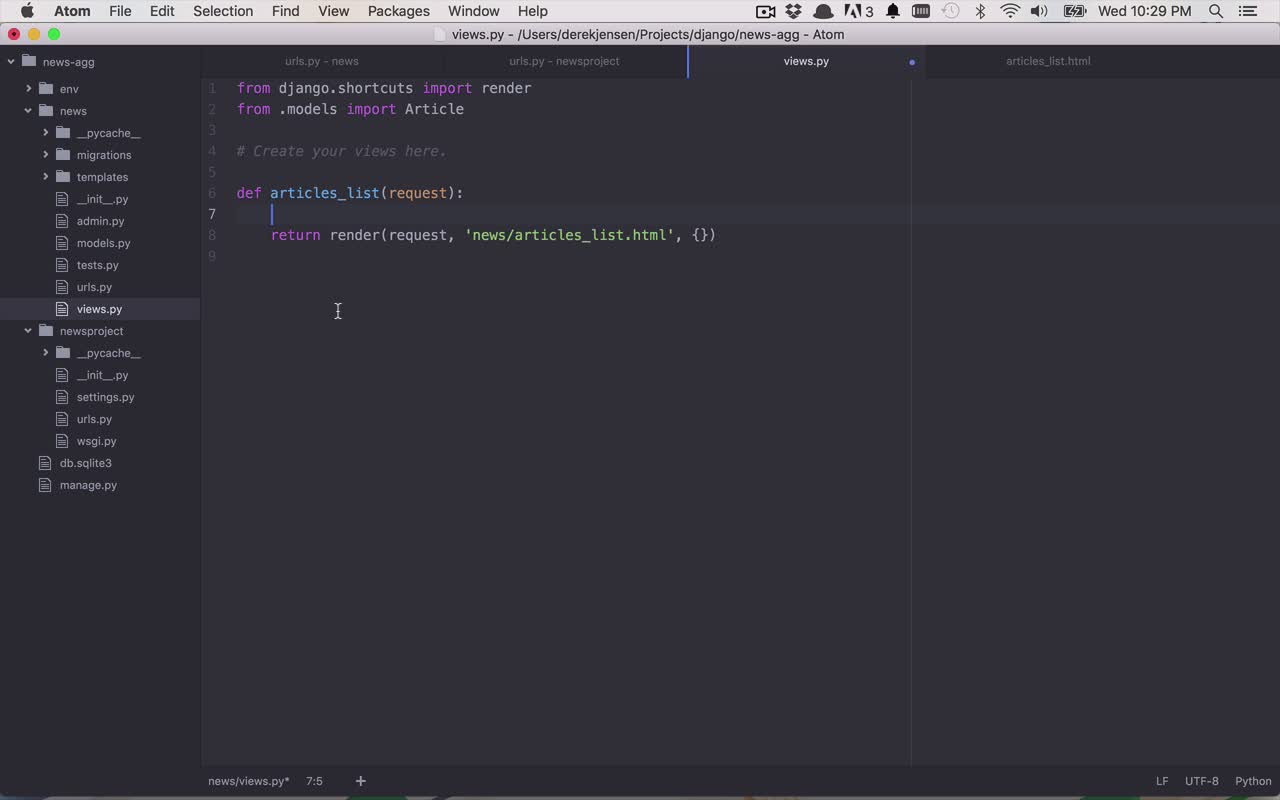The width and height of the screenshot is (1280, 800).
Task: Open the Atom application menu
Action: click(x=72, y=11)
